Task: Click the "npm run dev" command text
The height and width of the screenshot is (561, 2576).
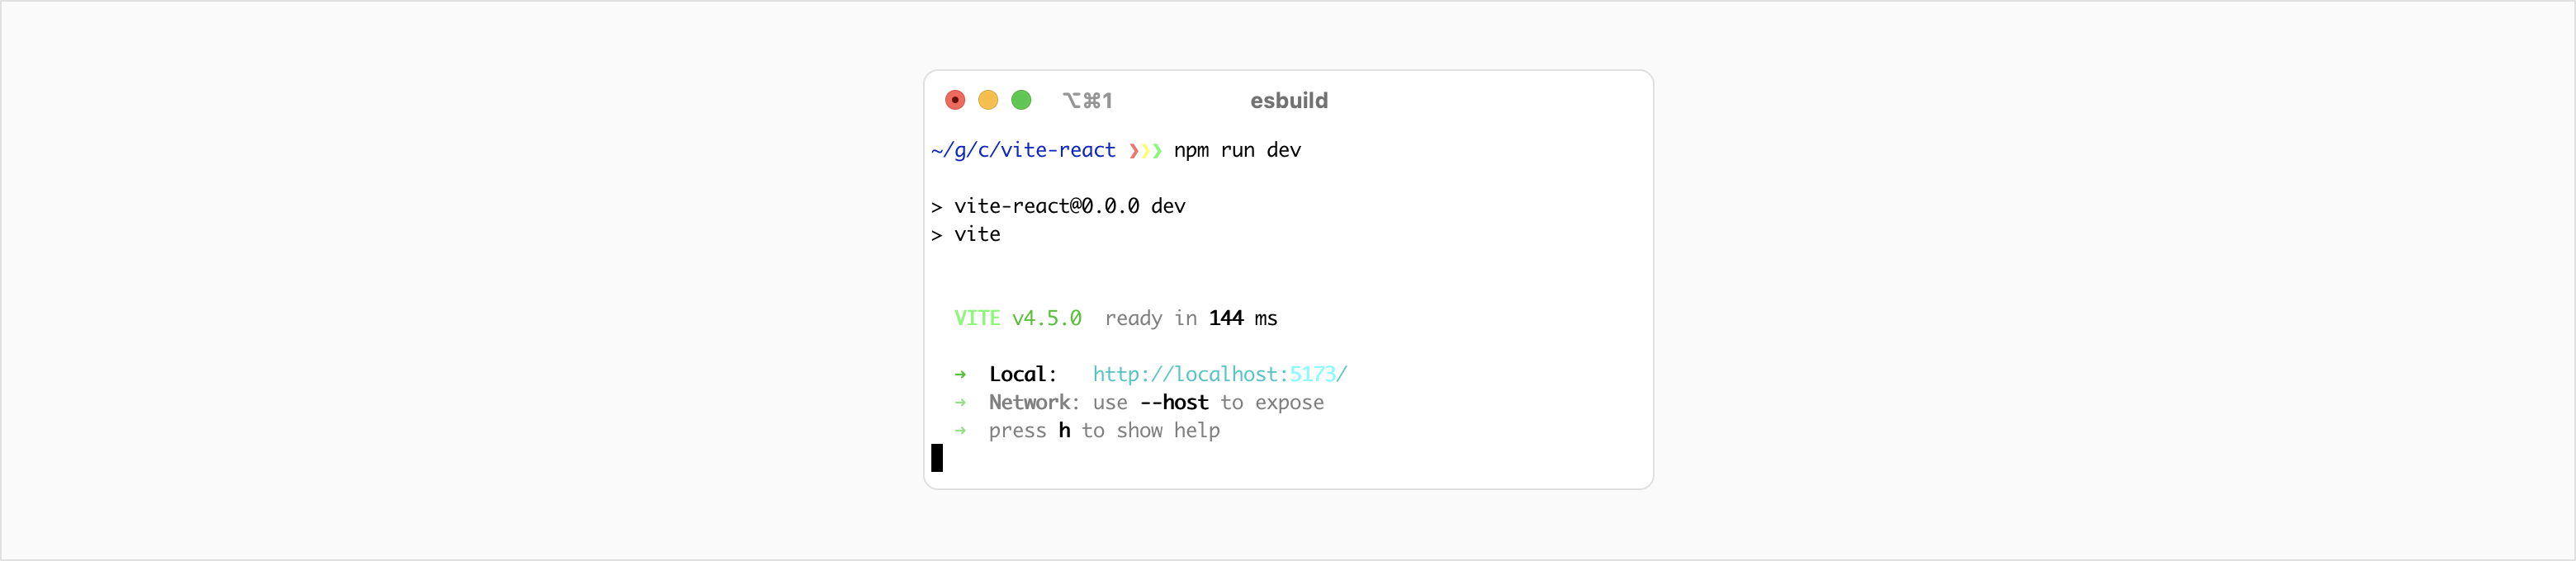Action: point(1237,150)
